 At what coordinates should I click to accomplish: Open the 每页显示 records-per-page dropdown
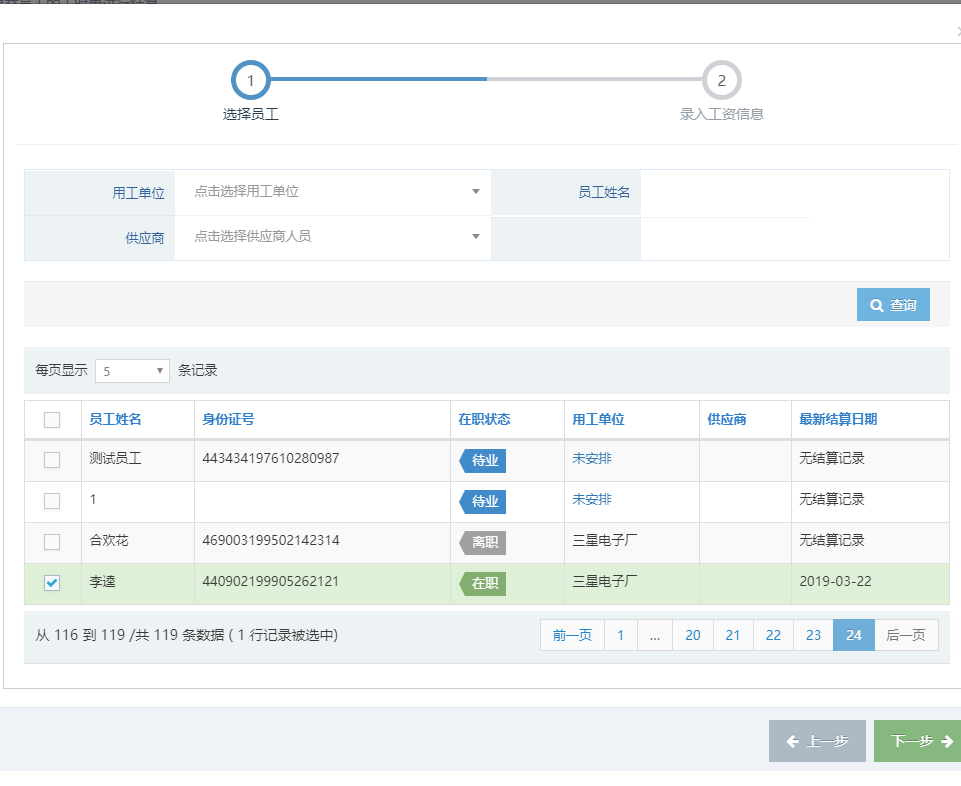coord(133,371)
